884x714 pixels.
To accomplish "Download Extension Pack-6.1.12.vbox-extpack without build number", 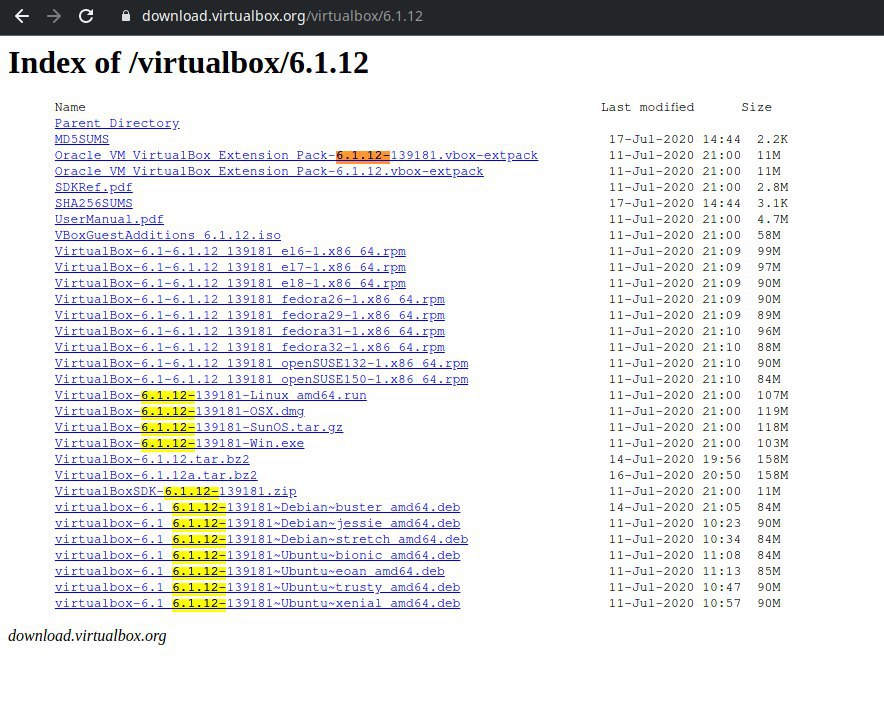I will (x=269, y=171).
